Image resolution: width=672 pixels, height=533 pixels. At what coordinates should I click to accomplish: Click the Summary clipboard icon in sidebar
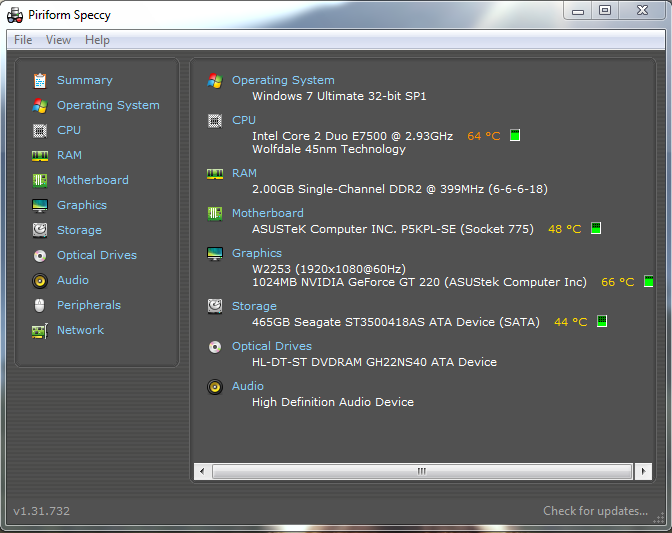[40, 81]
